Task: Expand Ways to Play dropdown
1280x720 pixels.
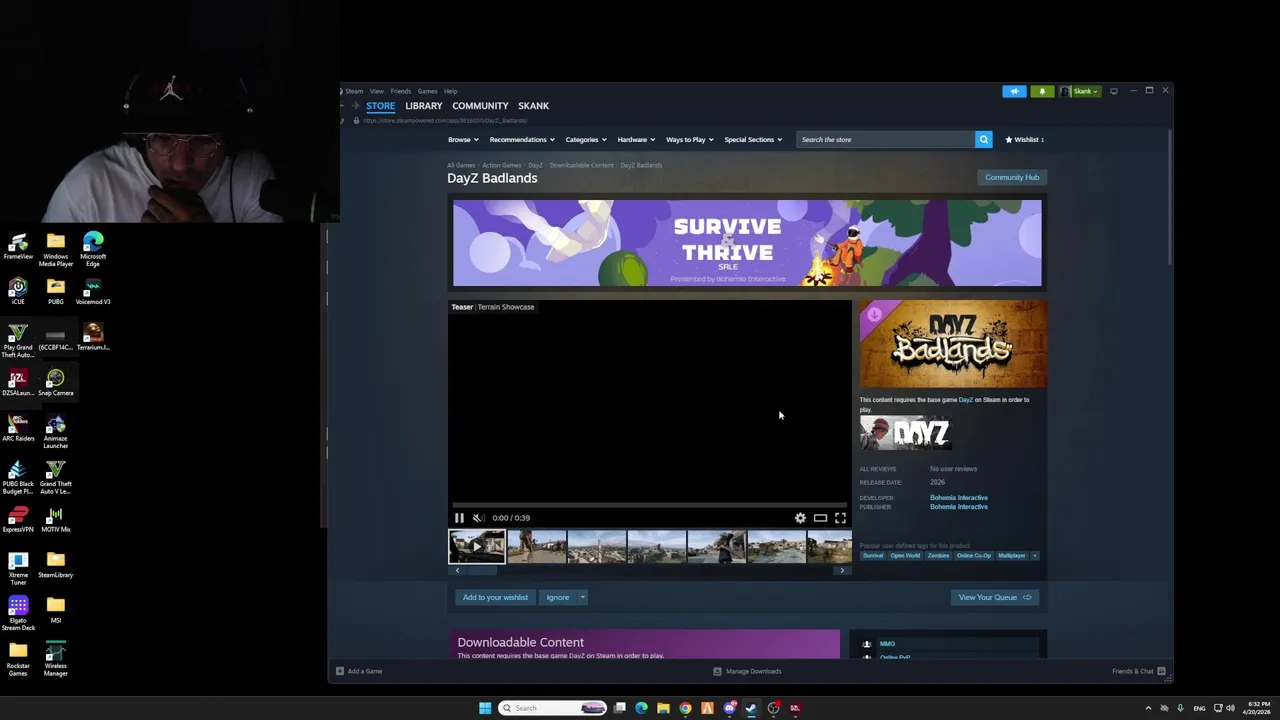Action: pos(690,140)
